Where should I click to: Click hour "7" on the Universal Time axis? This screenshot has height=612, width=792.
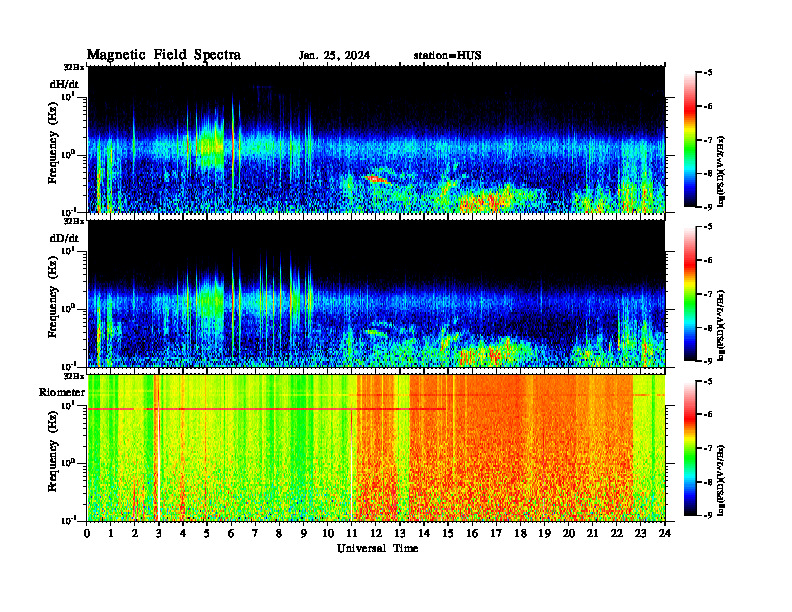255,533
